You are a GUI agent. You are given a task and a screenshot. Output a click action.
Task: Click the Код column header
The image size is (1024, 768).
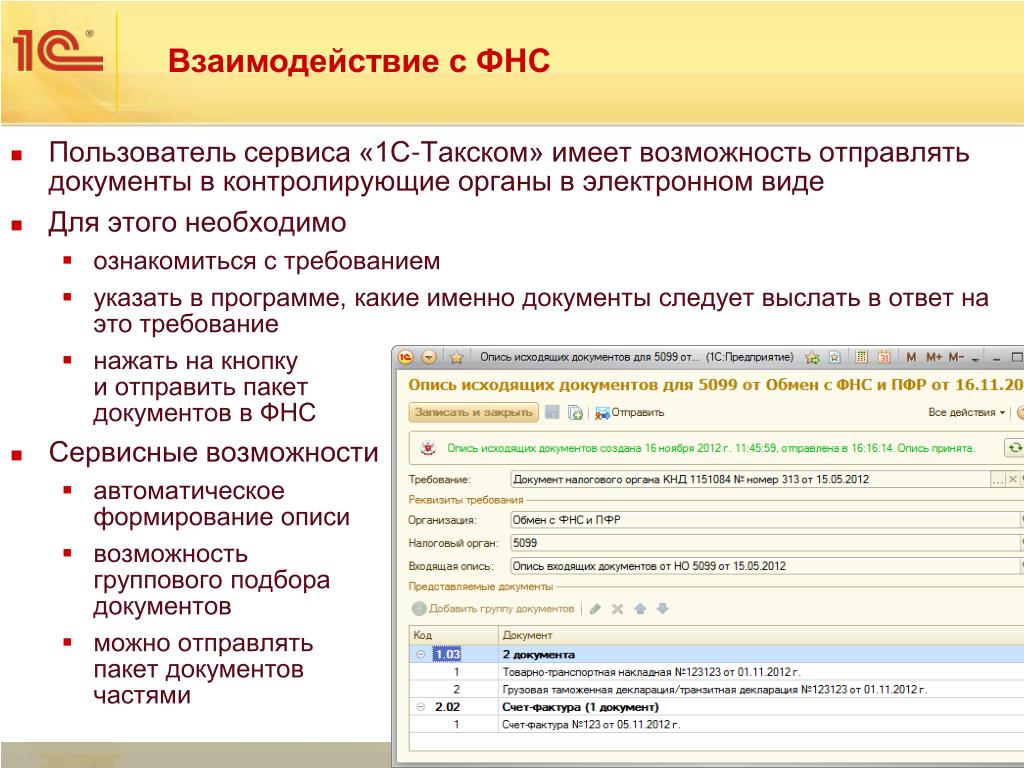point(454,635)
